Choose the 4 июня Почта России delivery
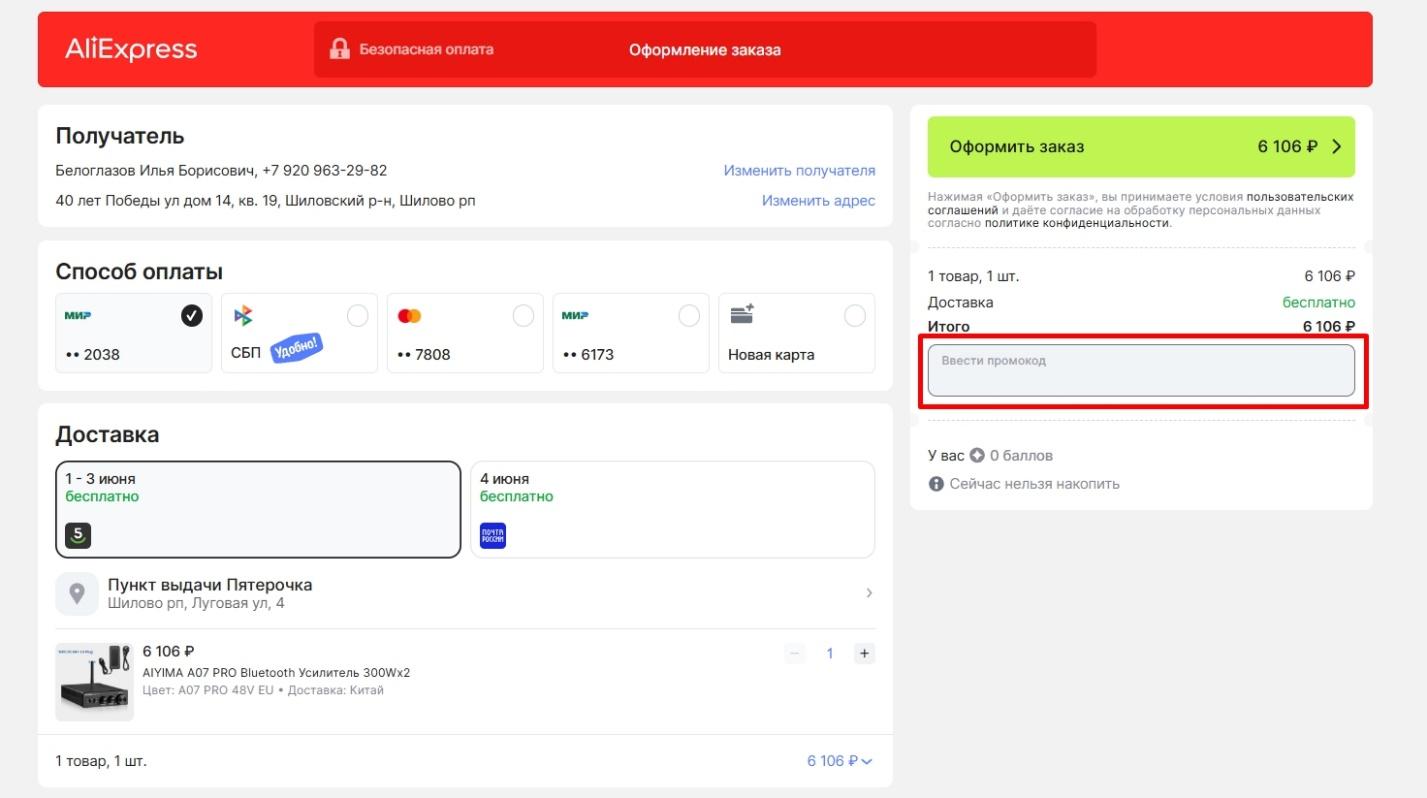1427x798 pixels. (x=672, y=509)
